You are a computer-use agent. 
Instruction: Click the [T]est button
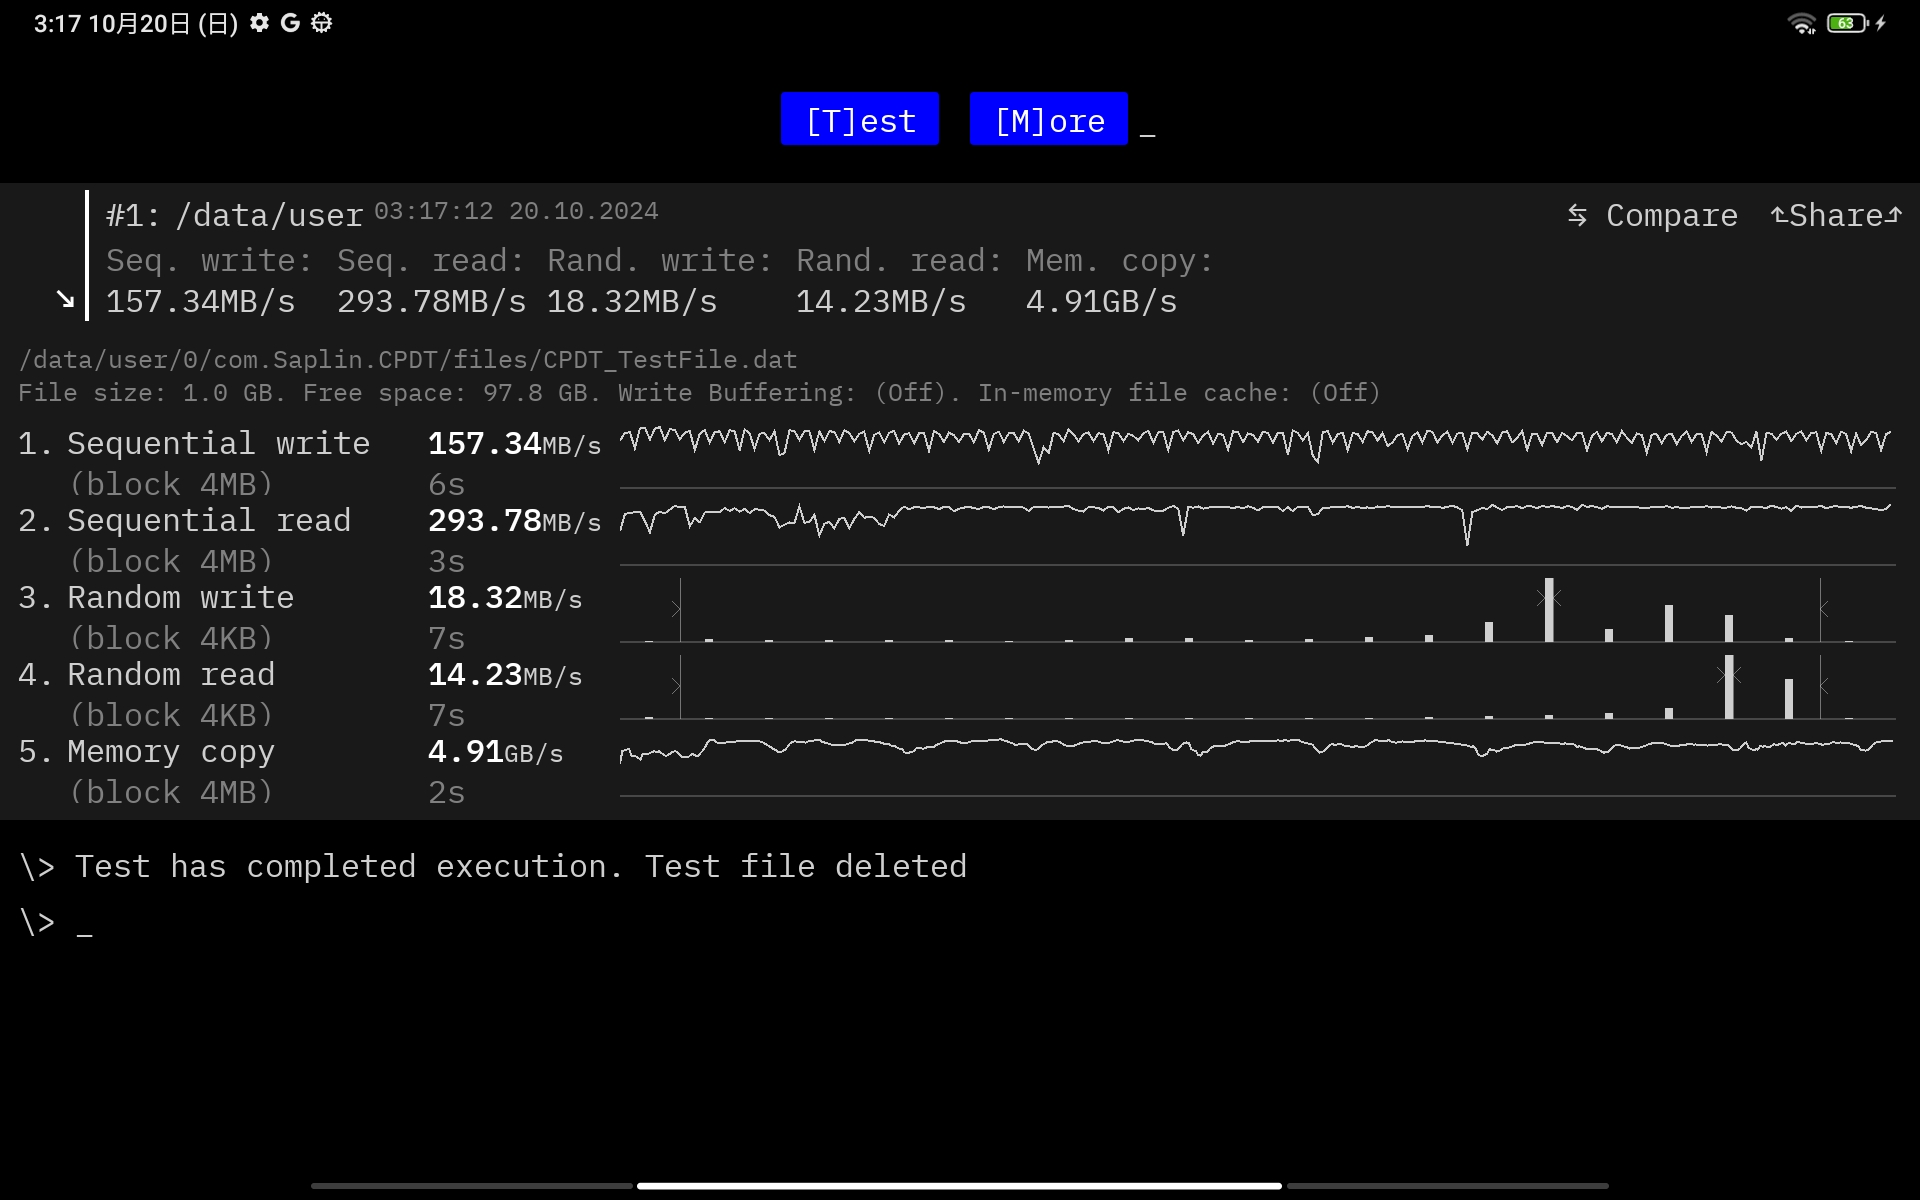click(859, 120)
